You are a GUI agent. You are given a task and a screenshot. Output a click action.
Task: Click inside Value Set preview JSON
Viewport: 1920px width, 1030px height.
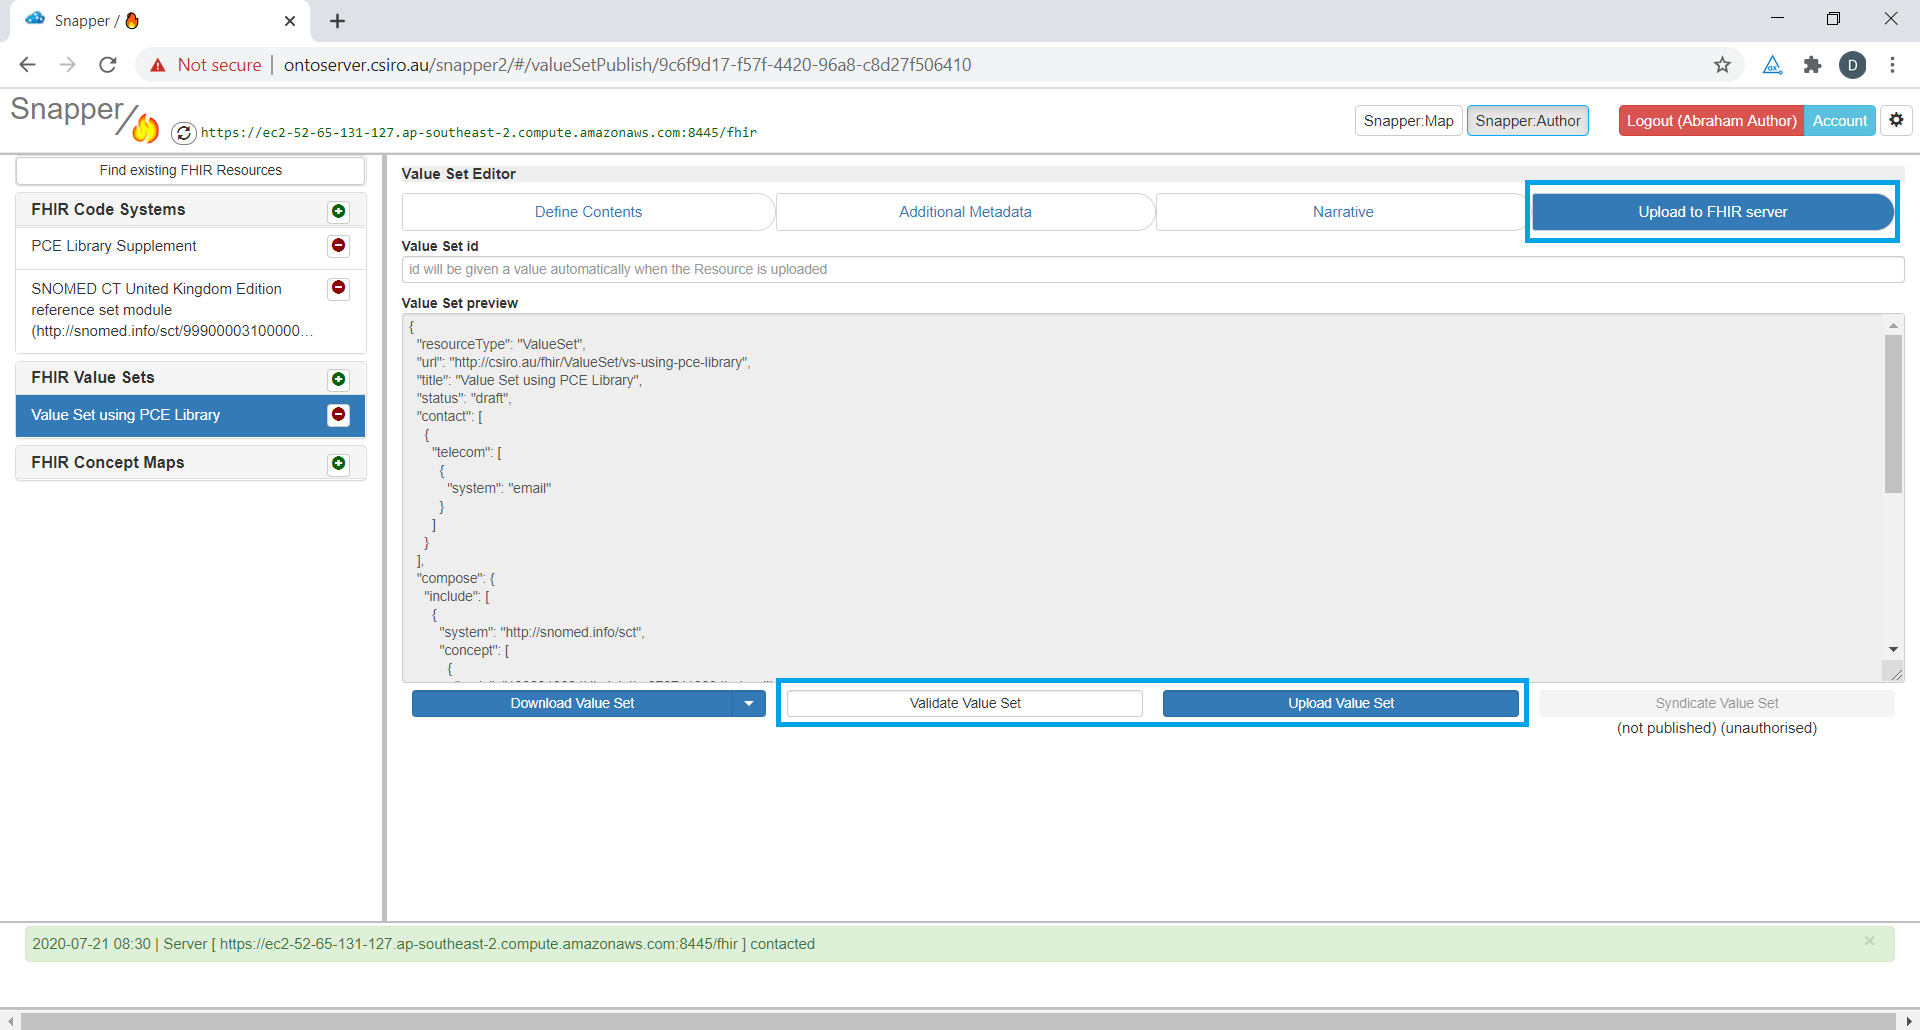1142,498
